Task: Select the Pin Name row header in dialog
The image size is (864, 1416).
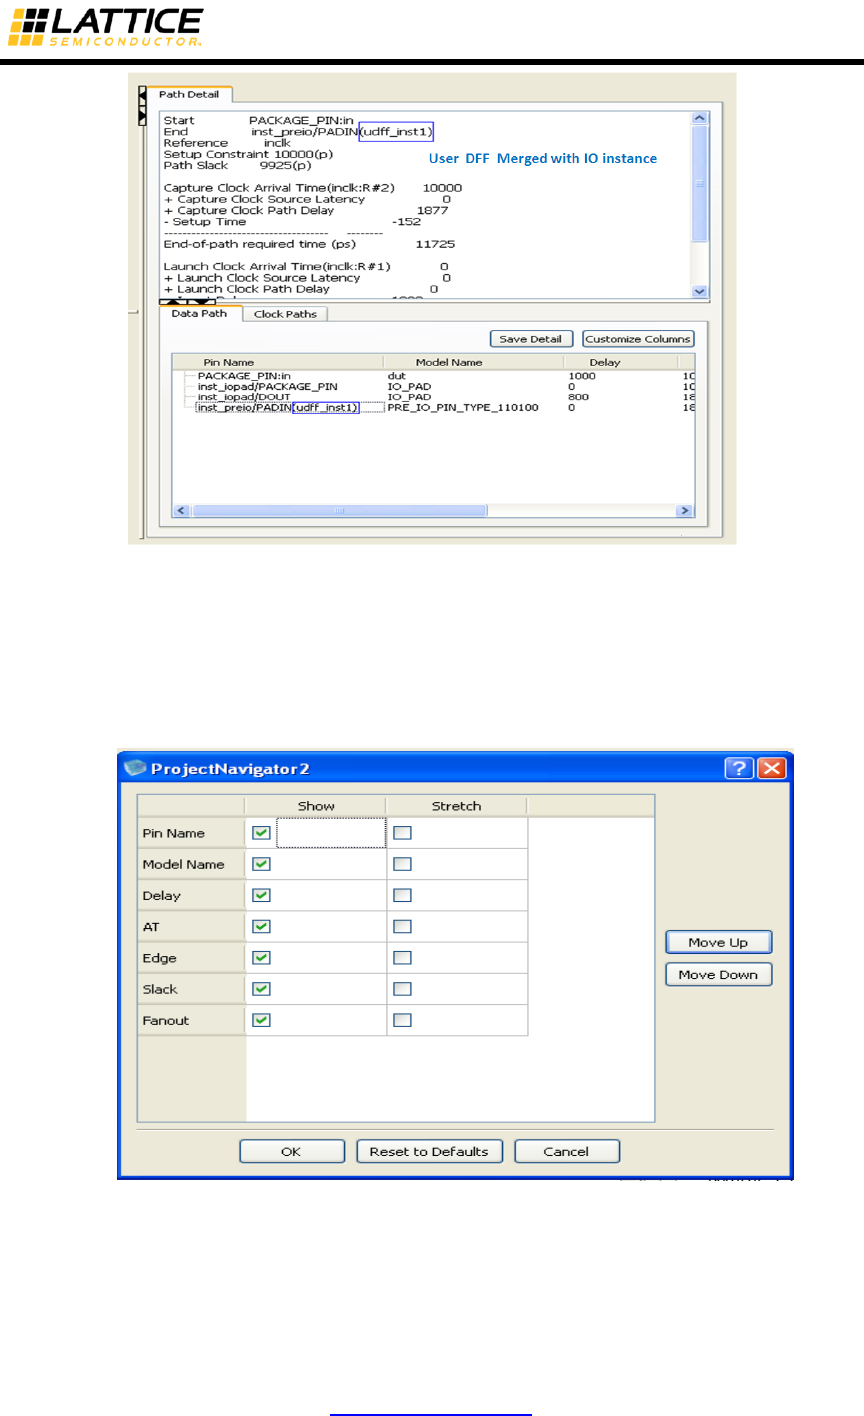Action: 191,833
